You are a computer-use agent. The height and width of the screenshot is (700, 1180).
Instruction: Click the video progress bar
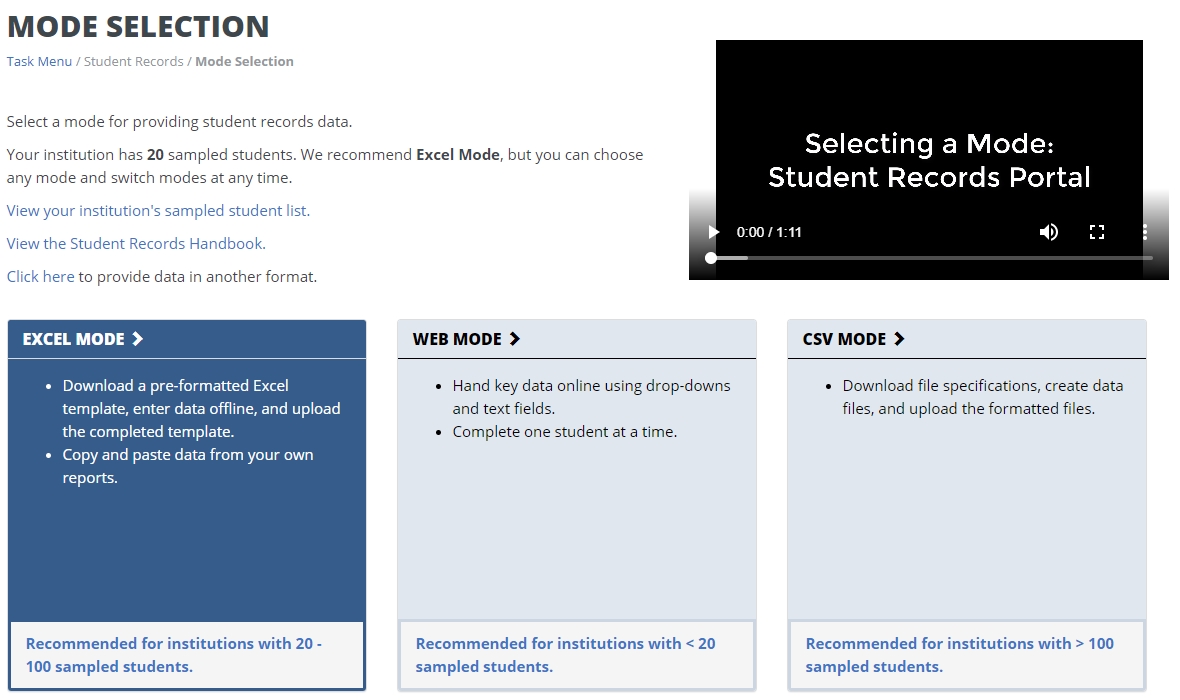coord(930,258)
